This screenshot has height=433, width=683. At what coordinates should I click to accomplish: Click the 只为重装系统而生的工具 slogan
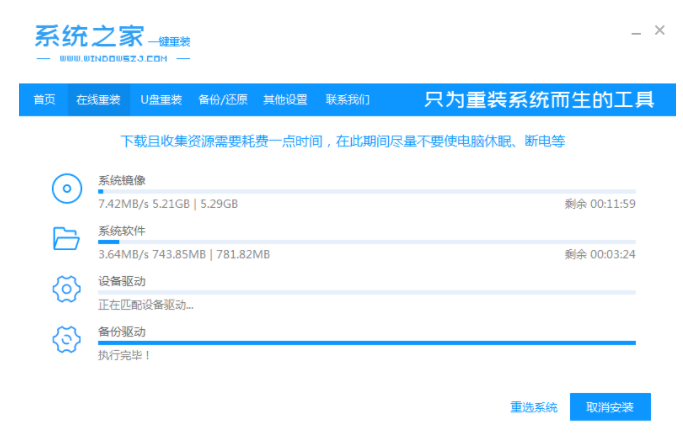coord(539,100)
